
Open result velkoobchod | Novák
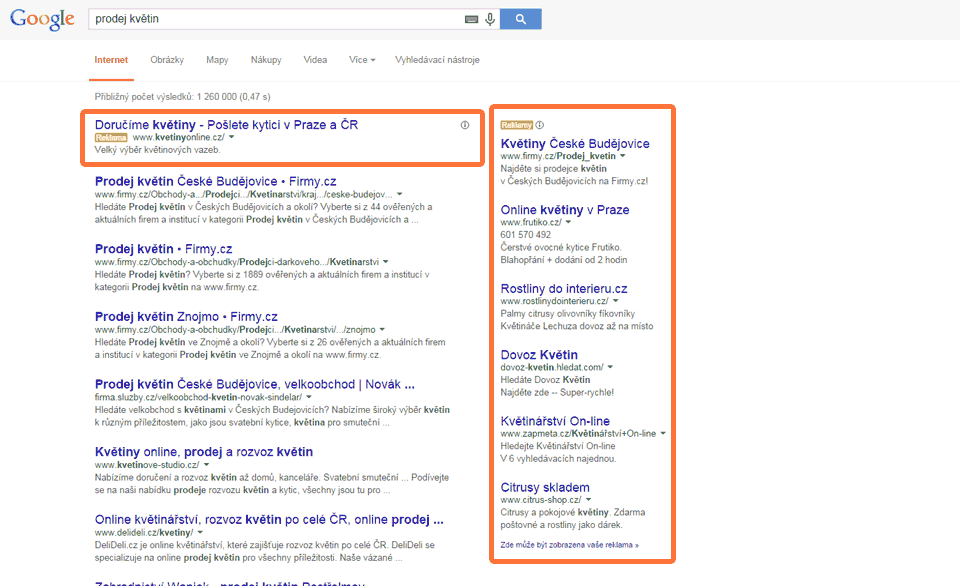(255, 385)
